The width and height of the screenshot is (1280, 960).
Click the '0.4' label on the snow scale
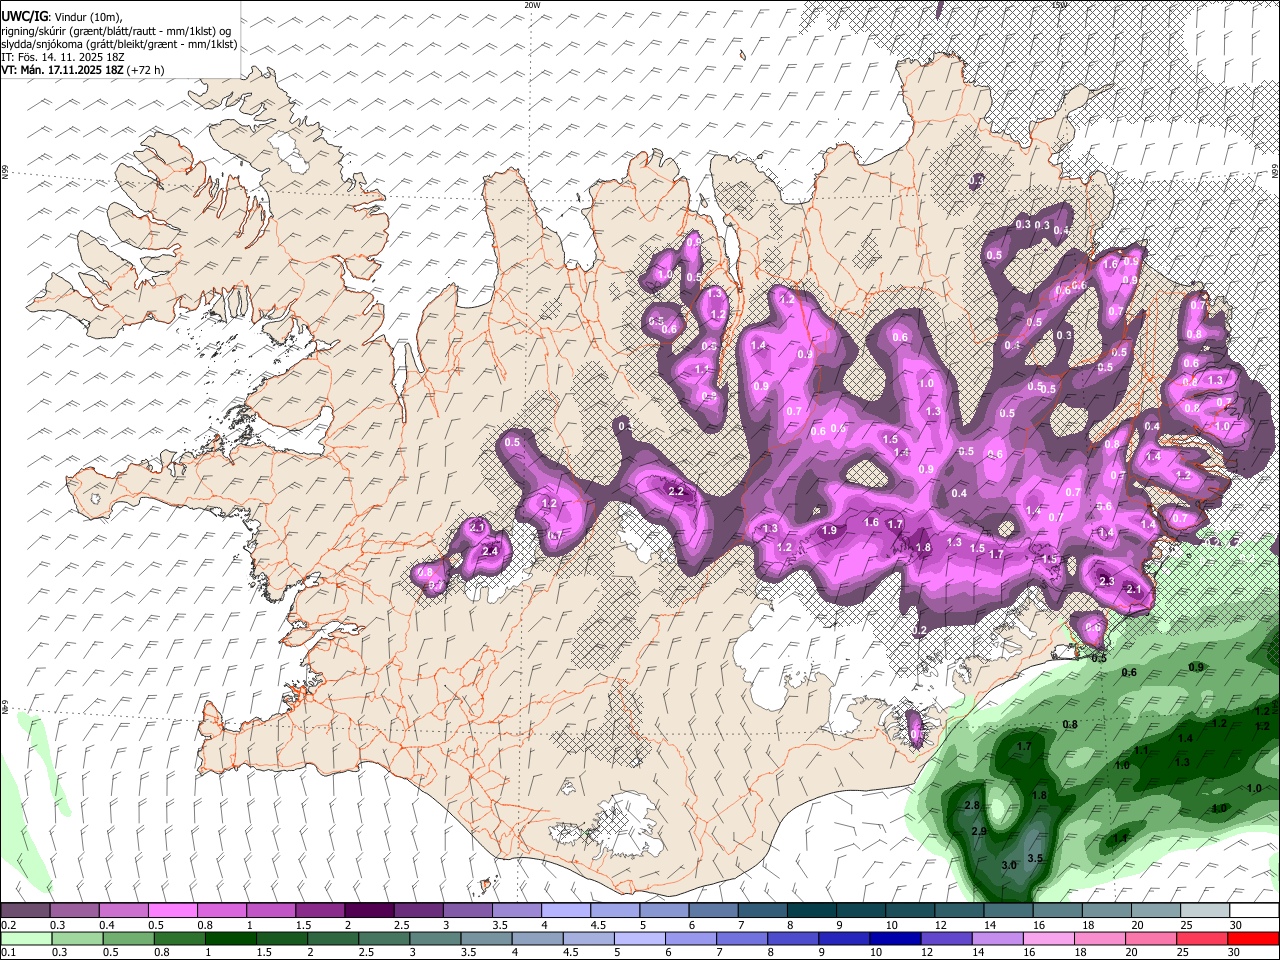[107, 925]
